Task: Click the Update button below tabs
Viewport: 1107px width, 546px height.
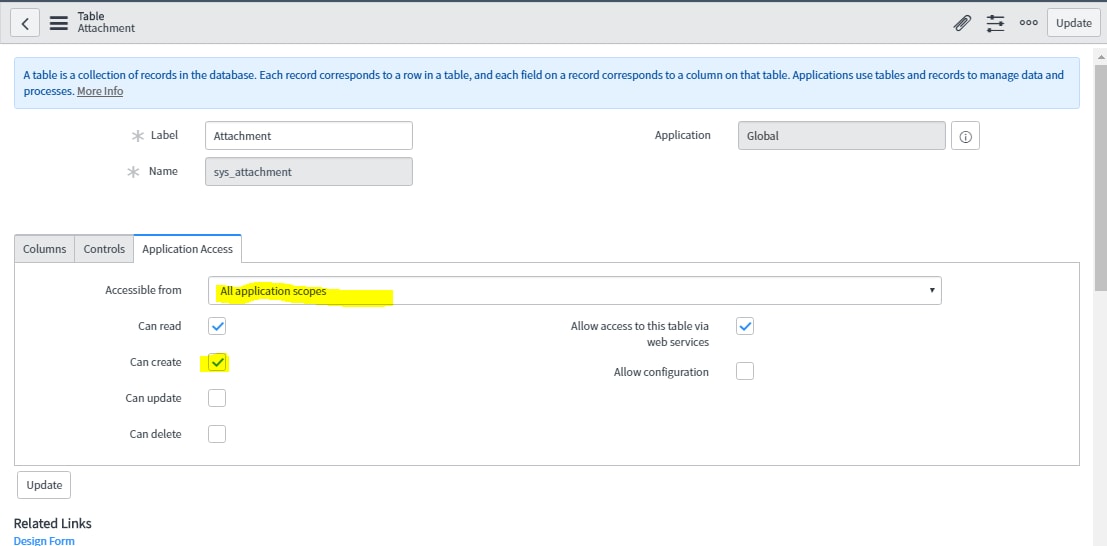Action: coord(44,485)
